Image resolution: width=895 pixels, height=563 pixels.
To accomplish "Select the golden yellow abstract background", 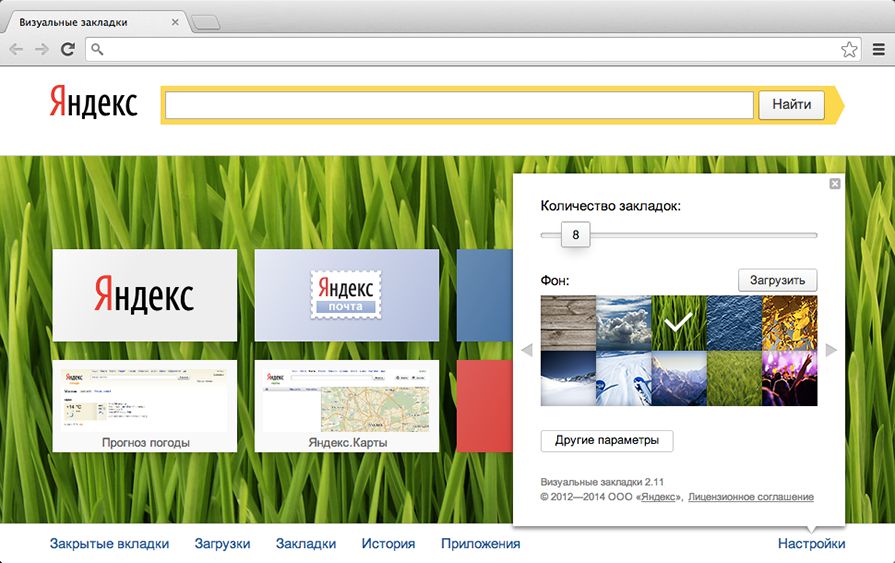I will 790,323.
